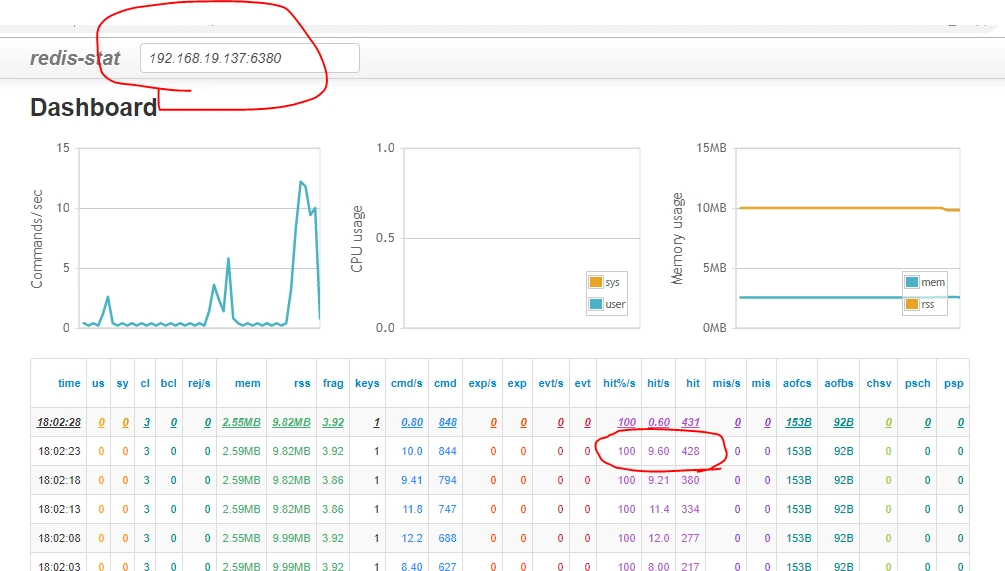Click the psch column header
The image size is (1005, 571).
[917, 383]
